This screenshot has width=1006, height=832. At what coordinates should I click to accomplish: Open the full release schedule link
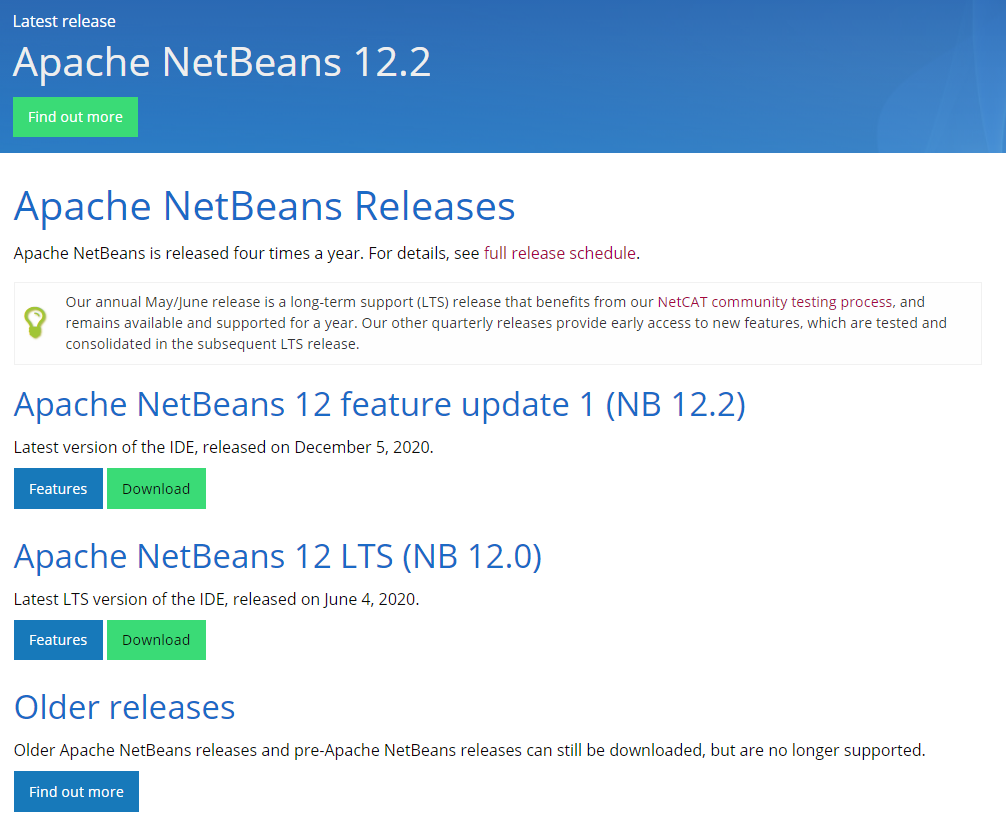(558, 253)
